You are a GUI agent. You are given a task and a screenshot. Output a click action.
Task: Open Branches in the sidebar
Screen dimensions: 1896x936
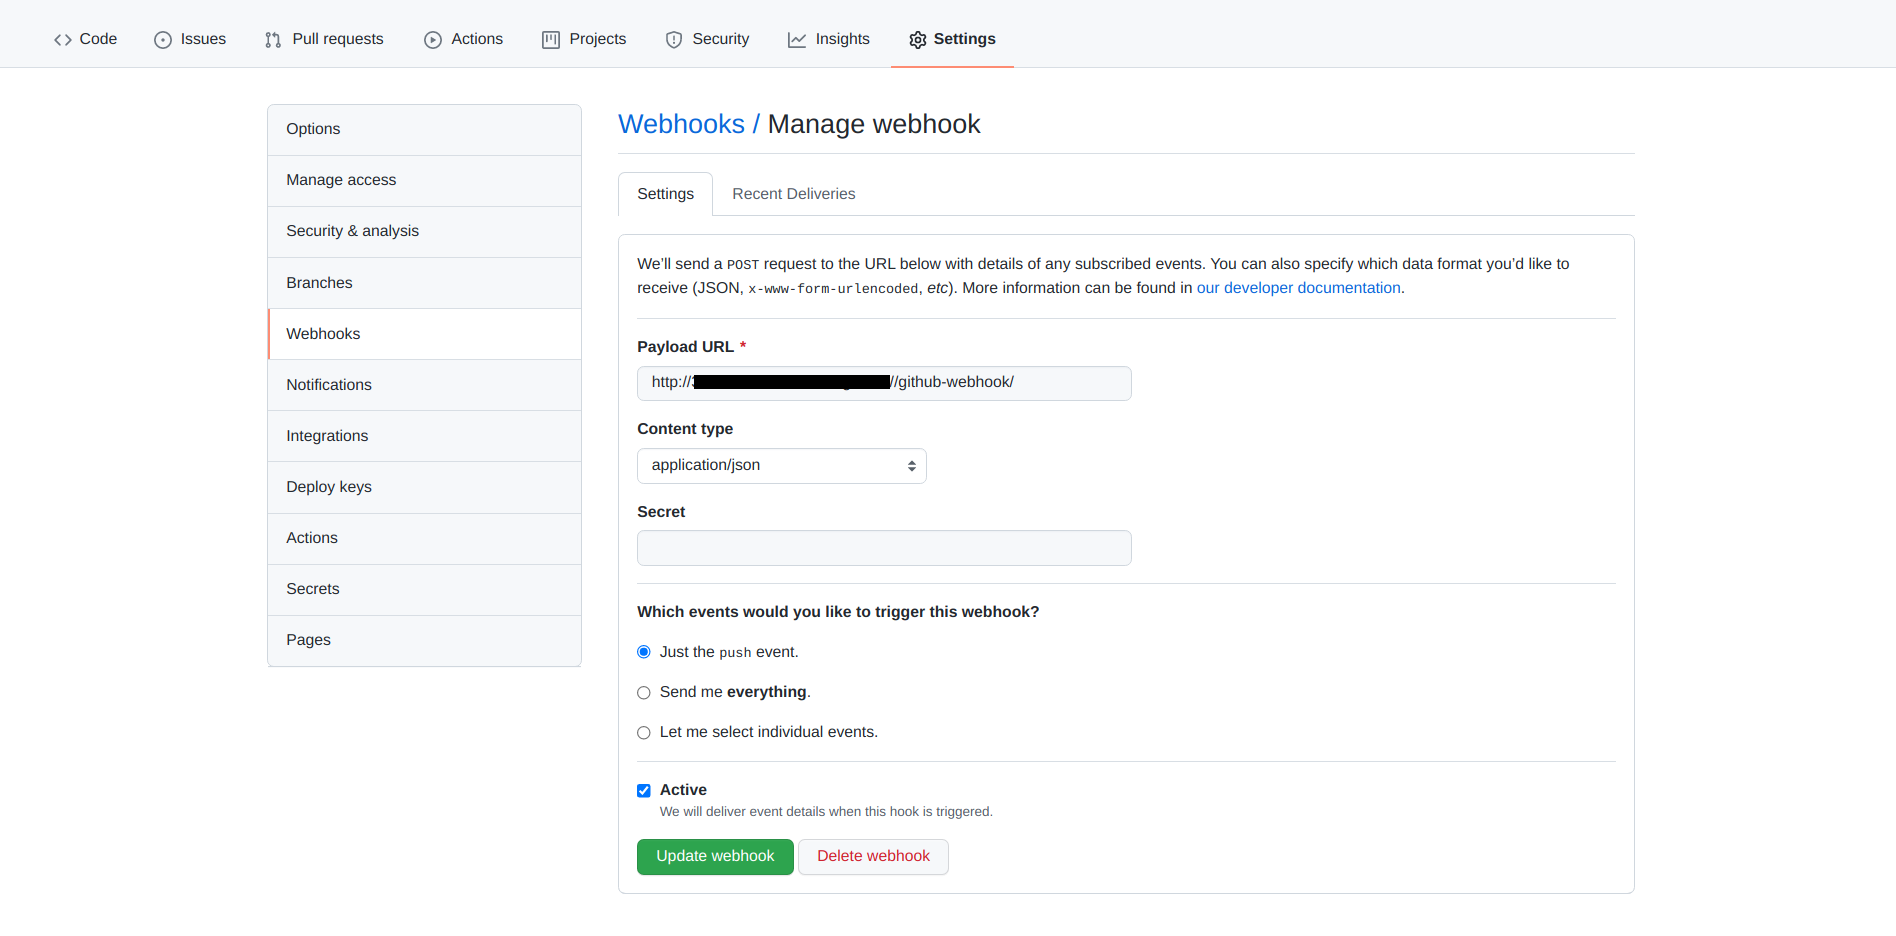(424, 283)
